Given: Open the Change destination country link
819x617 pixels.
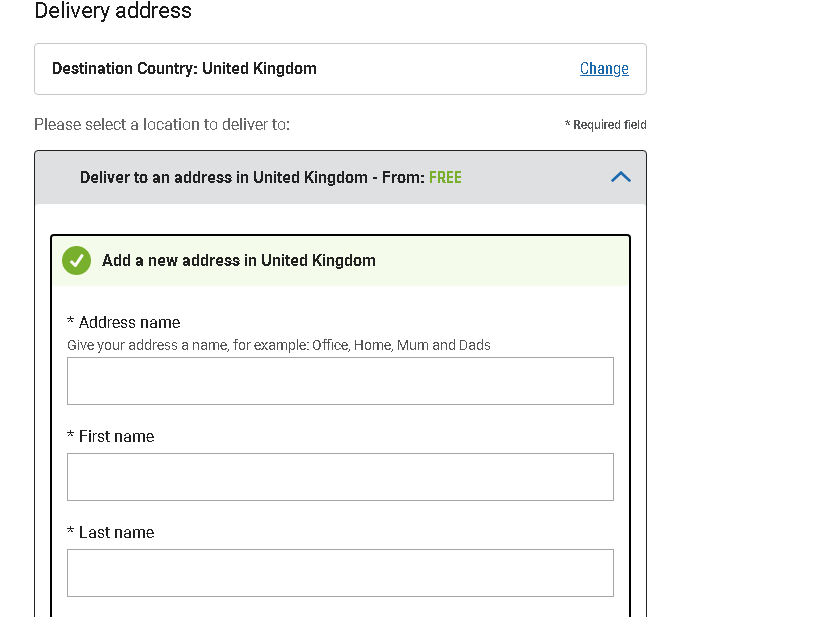Looking at the screenshot, I should [604, 68].
